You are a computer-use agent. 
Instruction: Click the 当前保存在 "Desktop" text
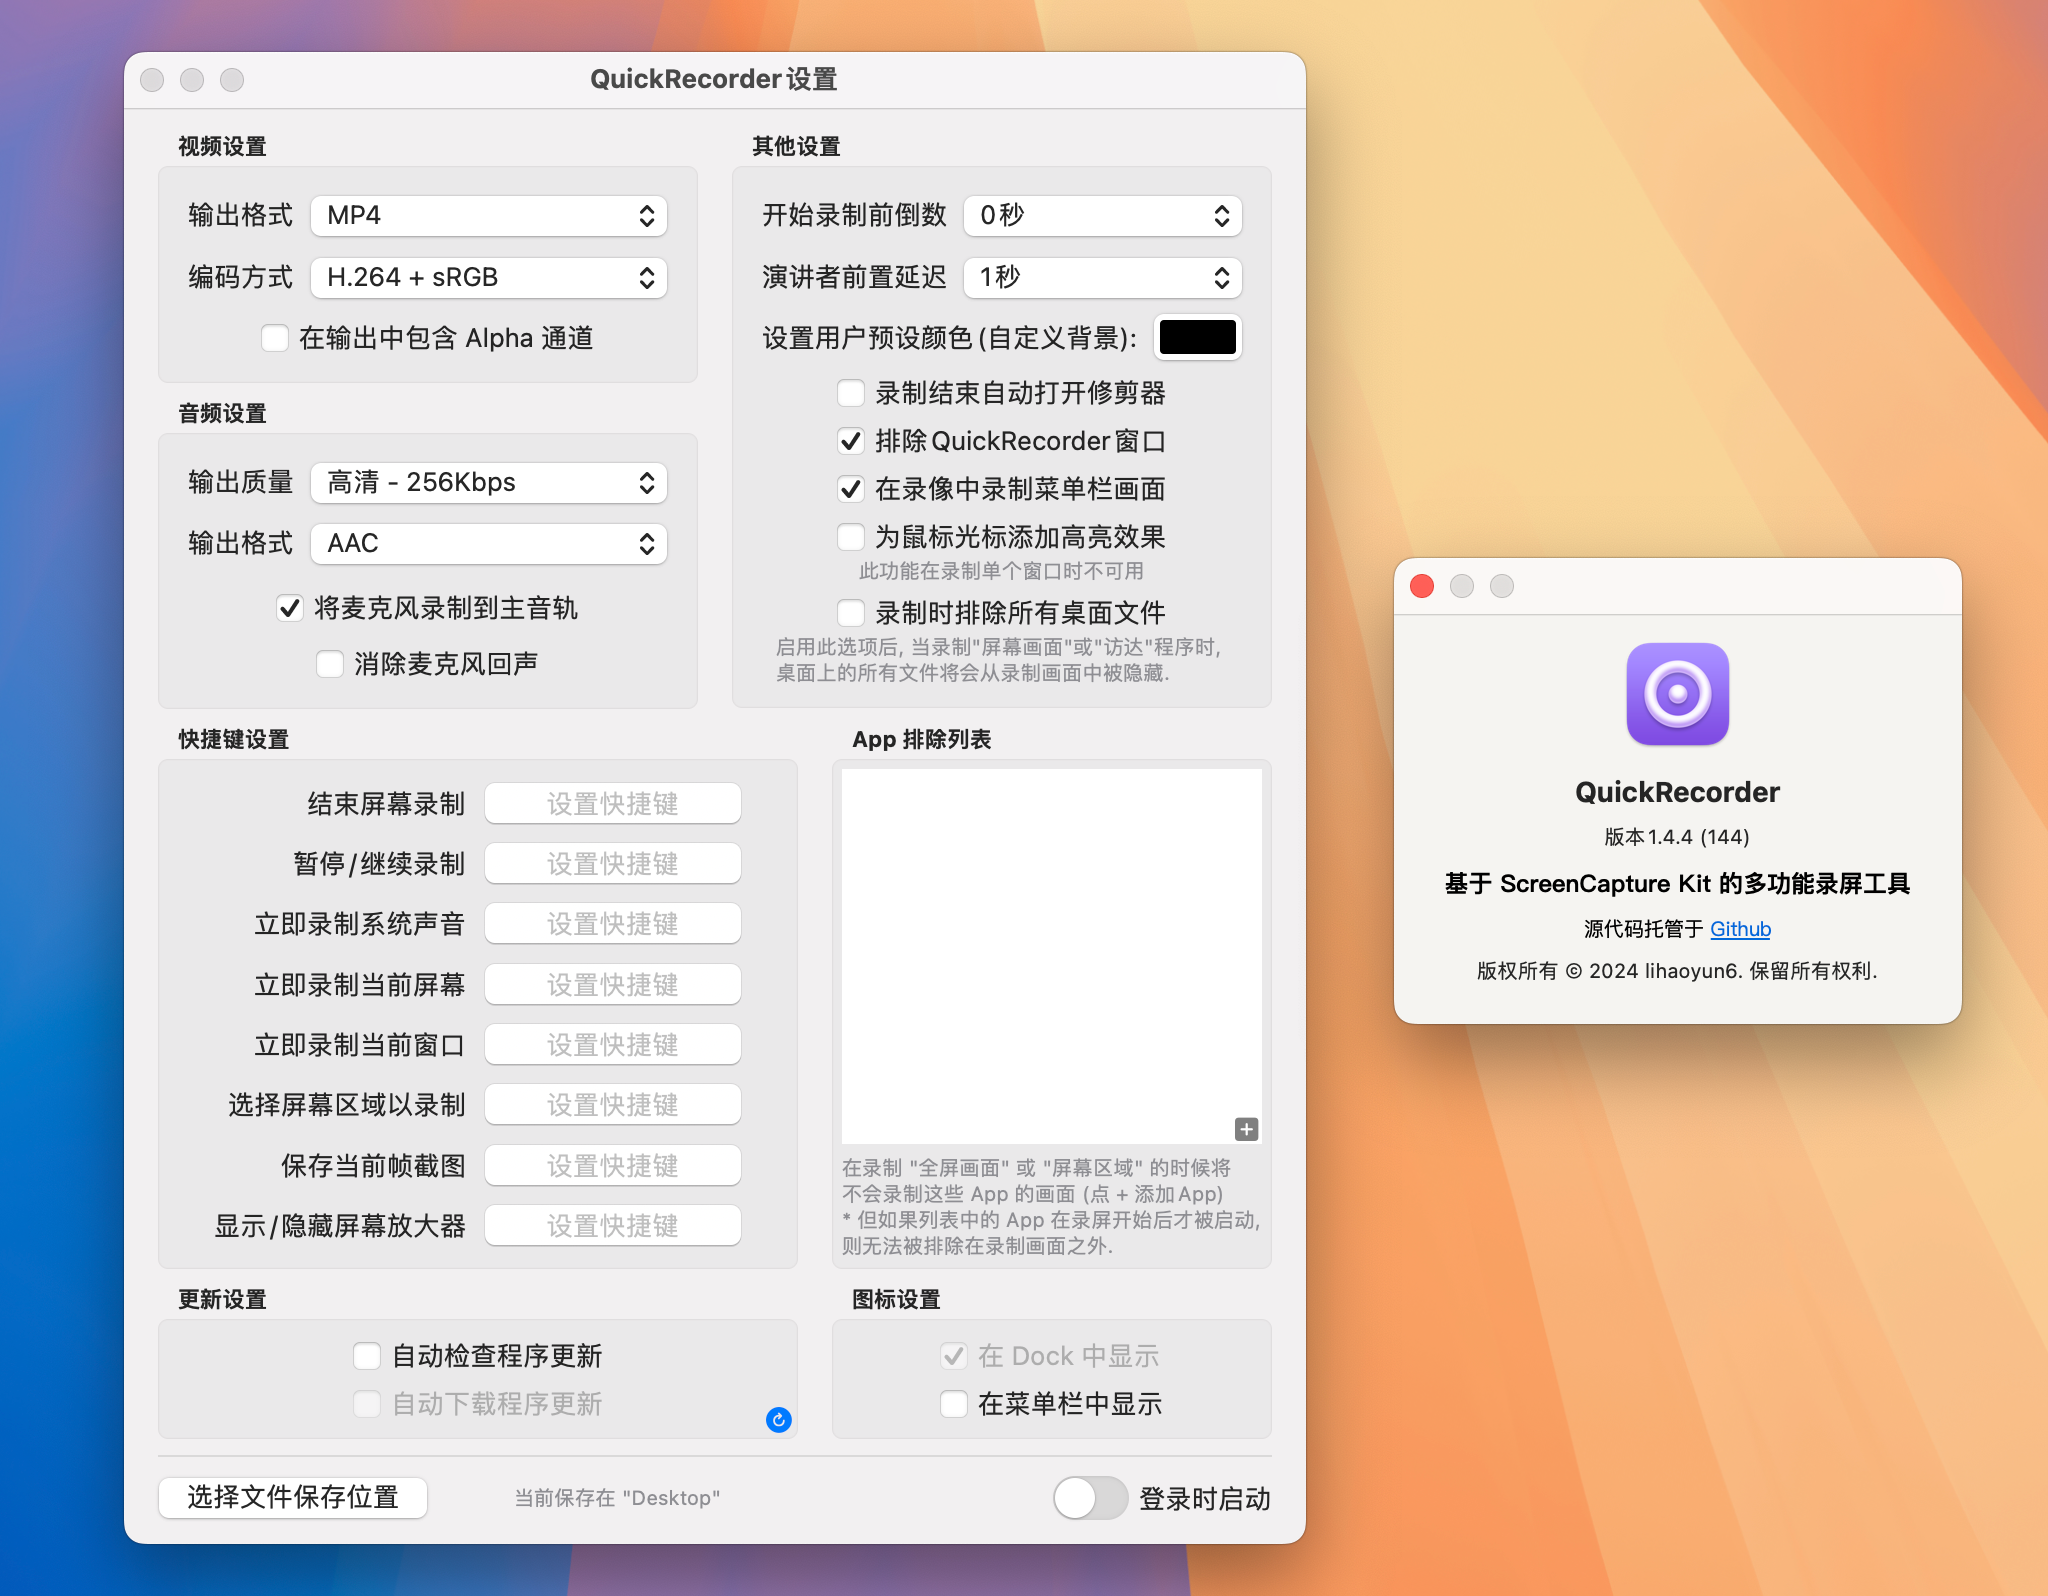(x=617, y=1498)
